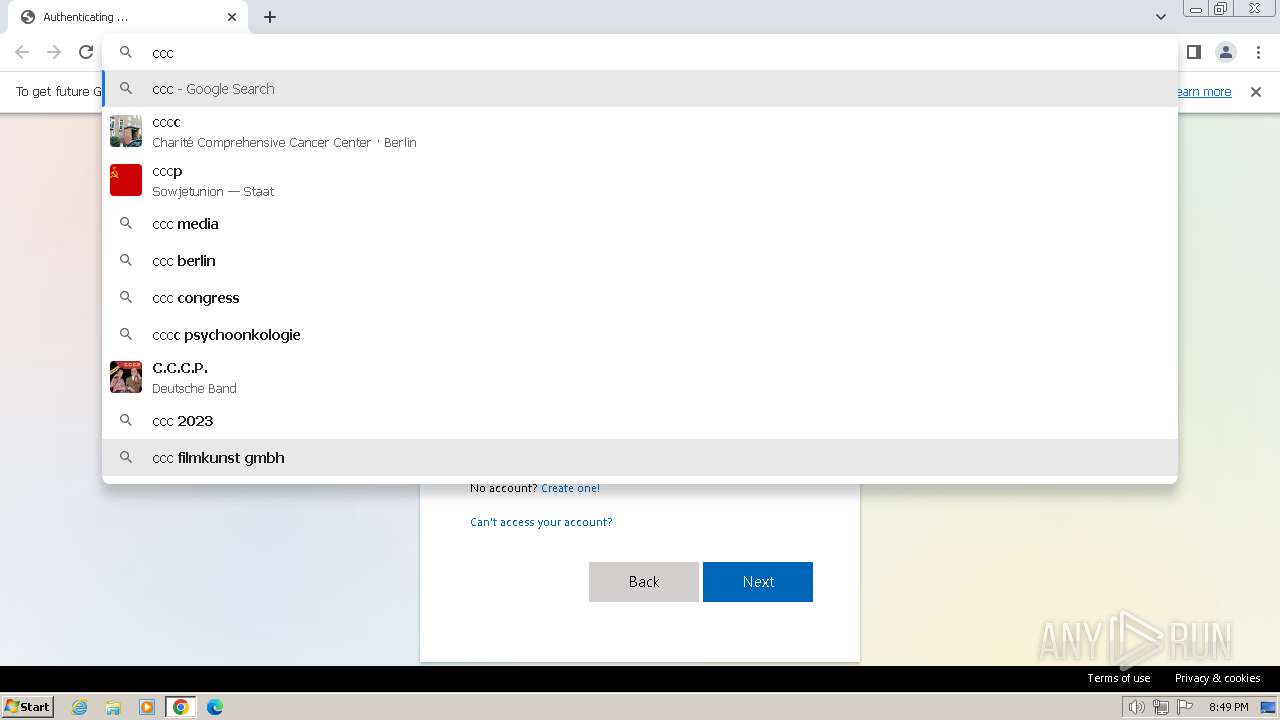Select the 'ccc media' suggestion
The image size is (1280, 720).
[640, 224]
